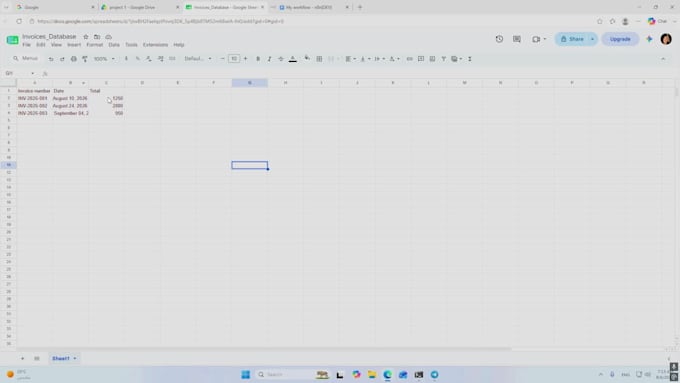Screen dimensions: 680x383
Task: Star the Invoices_Database document
Action: (x=86, y=37)
